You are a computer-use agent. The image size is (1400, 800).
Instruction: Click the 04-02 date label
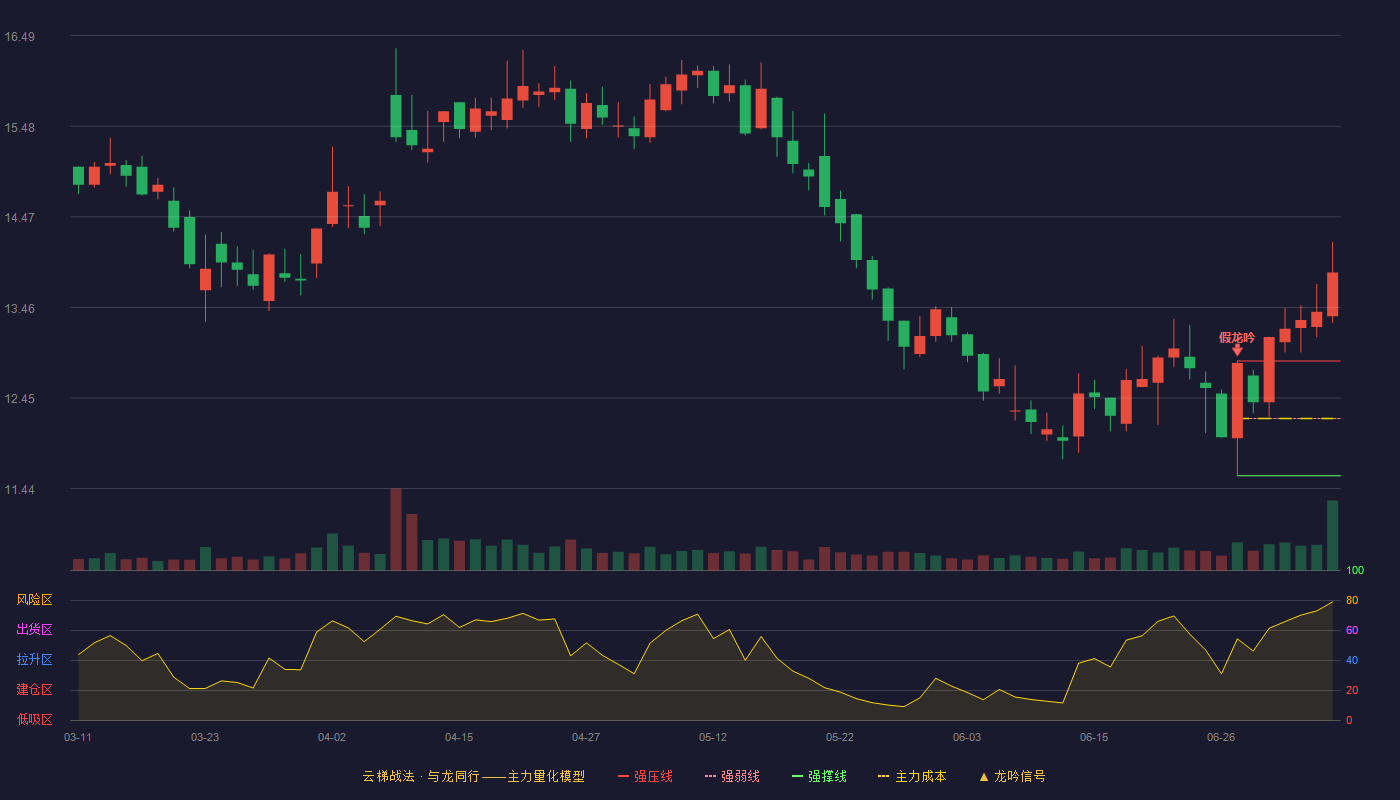point(332,737)
